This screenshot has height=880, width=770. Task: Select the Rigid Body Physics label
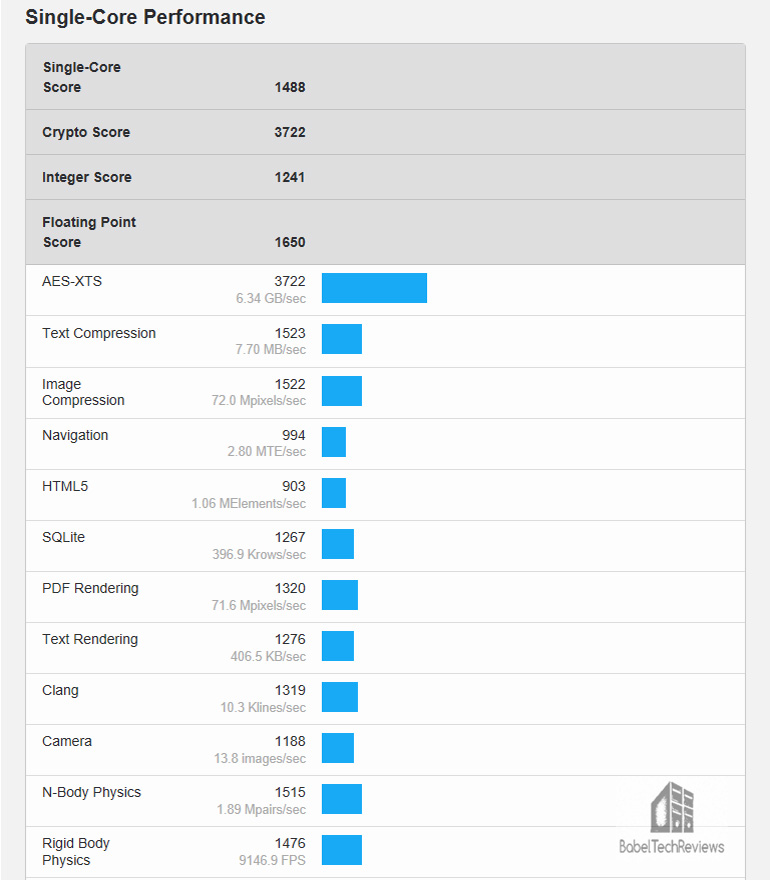[x=76, y=851]
